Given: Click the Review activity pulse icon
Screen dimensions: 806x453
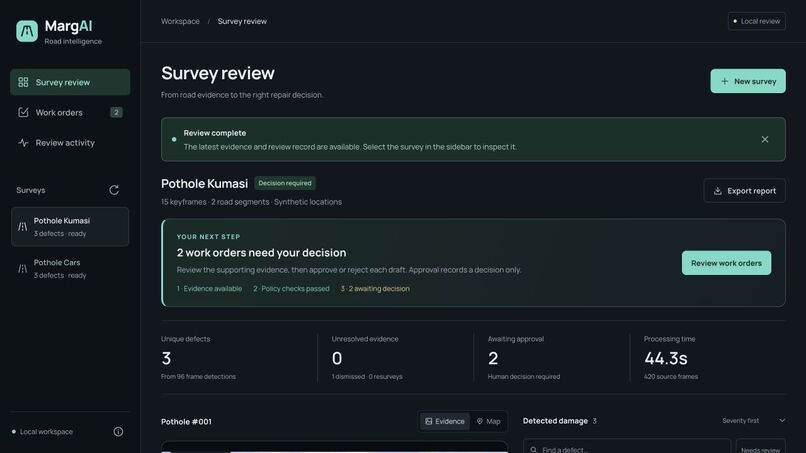Looking at the screenshot, I should point(23,143).
